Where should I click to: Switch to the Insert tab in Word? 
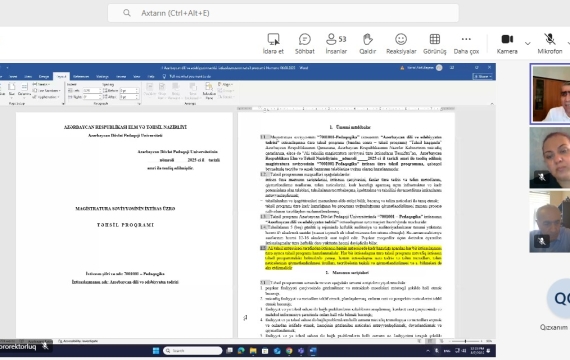click(13, 76)
